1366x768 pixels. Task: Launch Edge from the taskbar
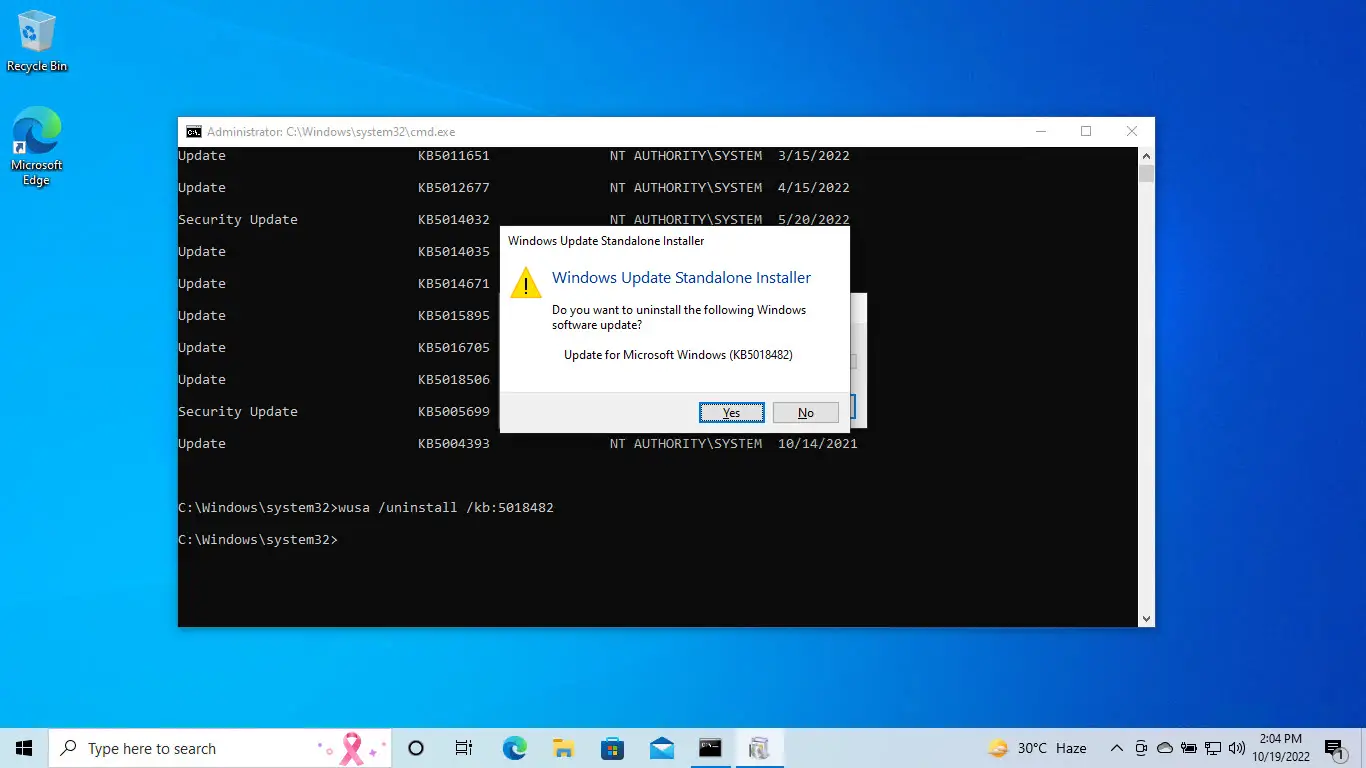(x=514, y=748)
